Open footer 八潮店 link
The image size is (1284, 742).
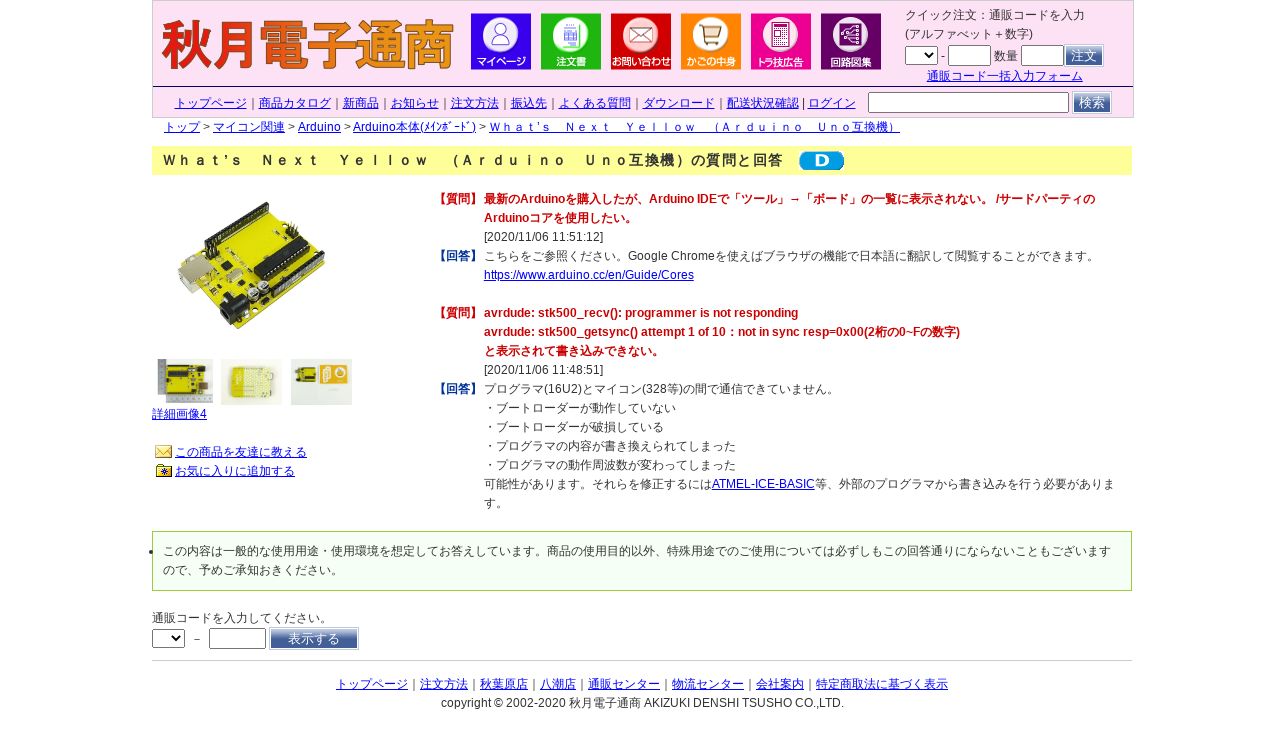point(558,684)
